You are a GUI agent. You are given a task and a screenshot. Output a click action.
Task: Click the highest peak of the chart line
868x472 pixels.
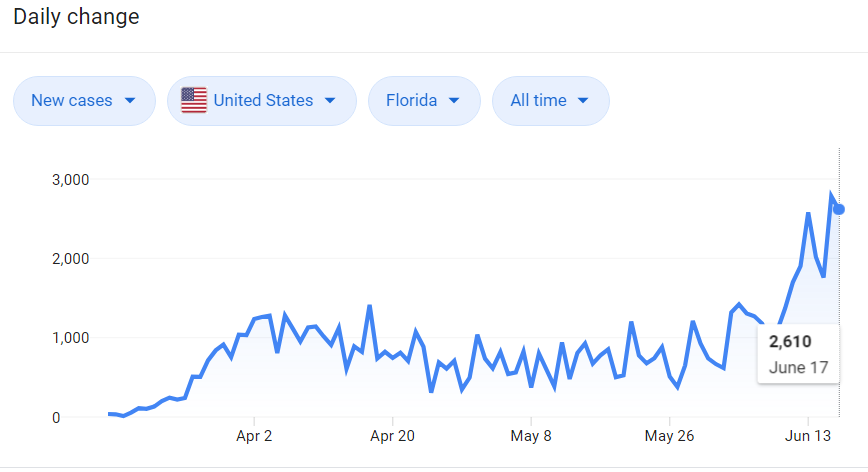(x=831, y=195)
